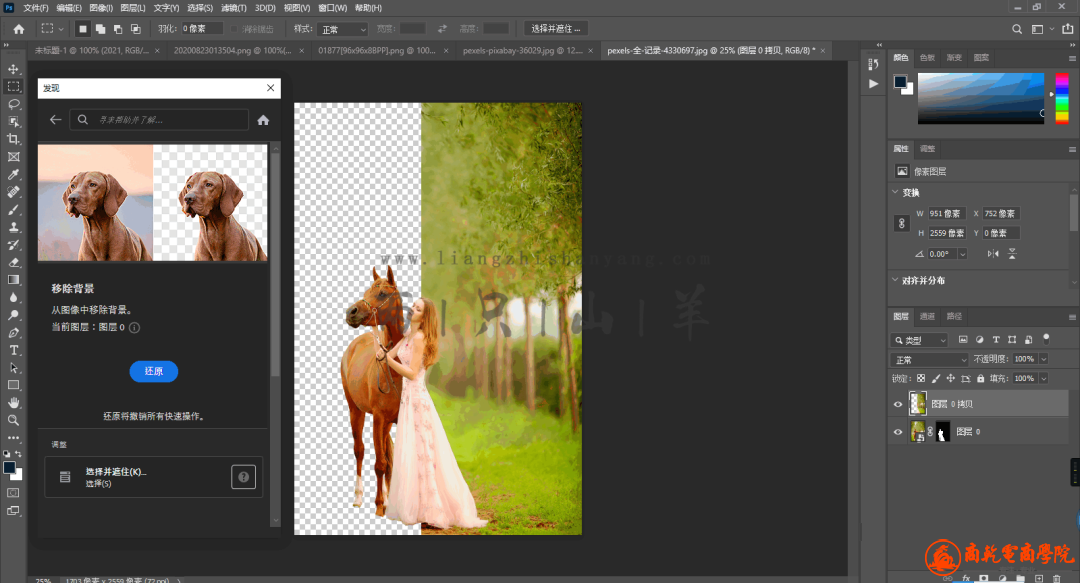Screen dimensions: 1080x583
Task: Click flip horizontal icon in Properties panel
Action: click(993, 254)
